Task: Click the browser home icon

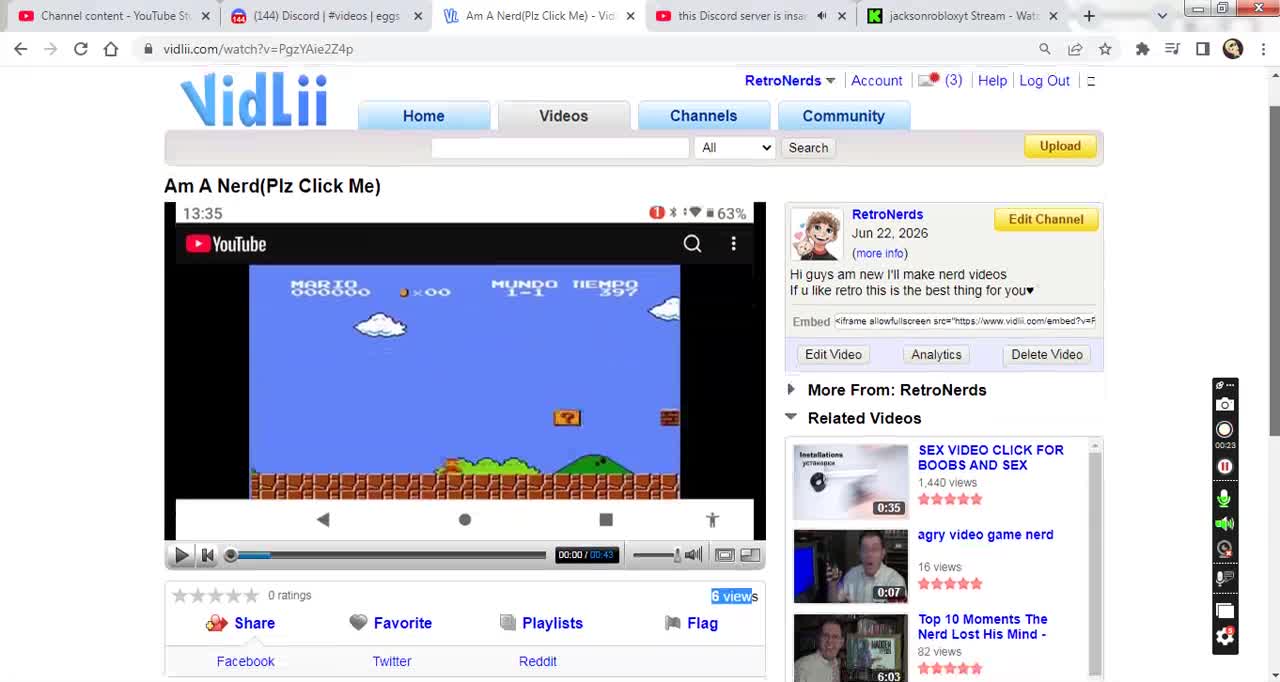Action: pos(111,49)
